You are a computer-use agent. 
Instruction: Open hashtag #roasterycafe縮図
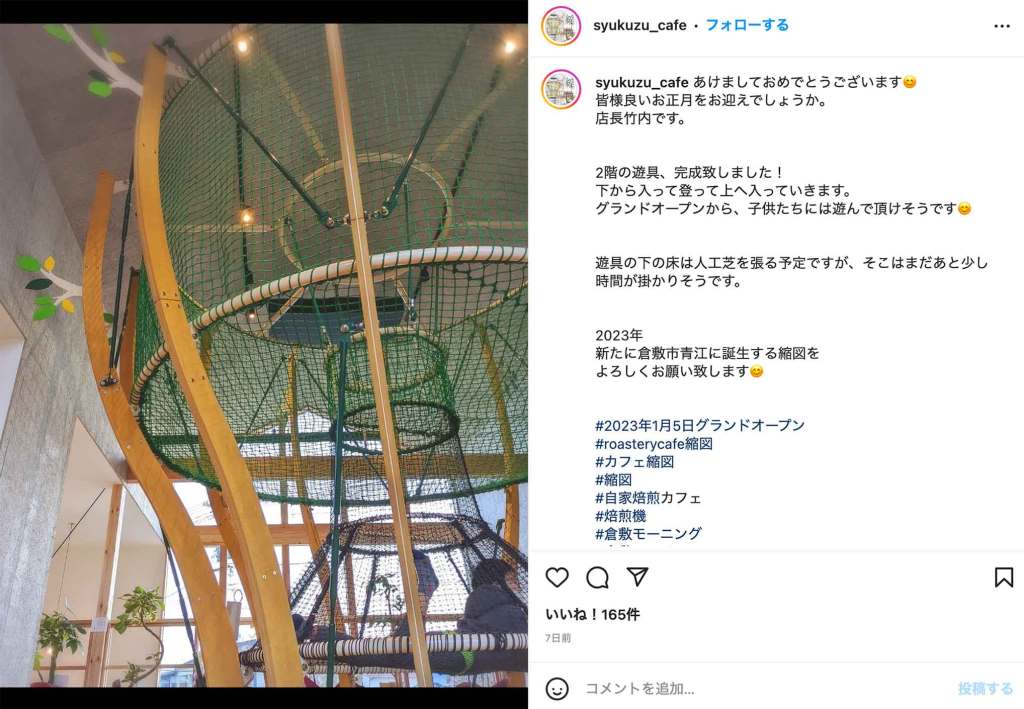click(x=654, y=444)
